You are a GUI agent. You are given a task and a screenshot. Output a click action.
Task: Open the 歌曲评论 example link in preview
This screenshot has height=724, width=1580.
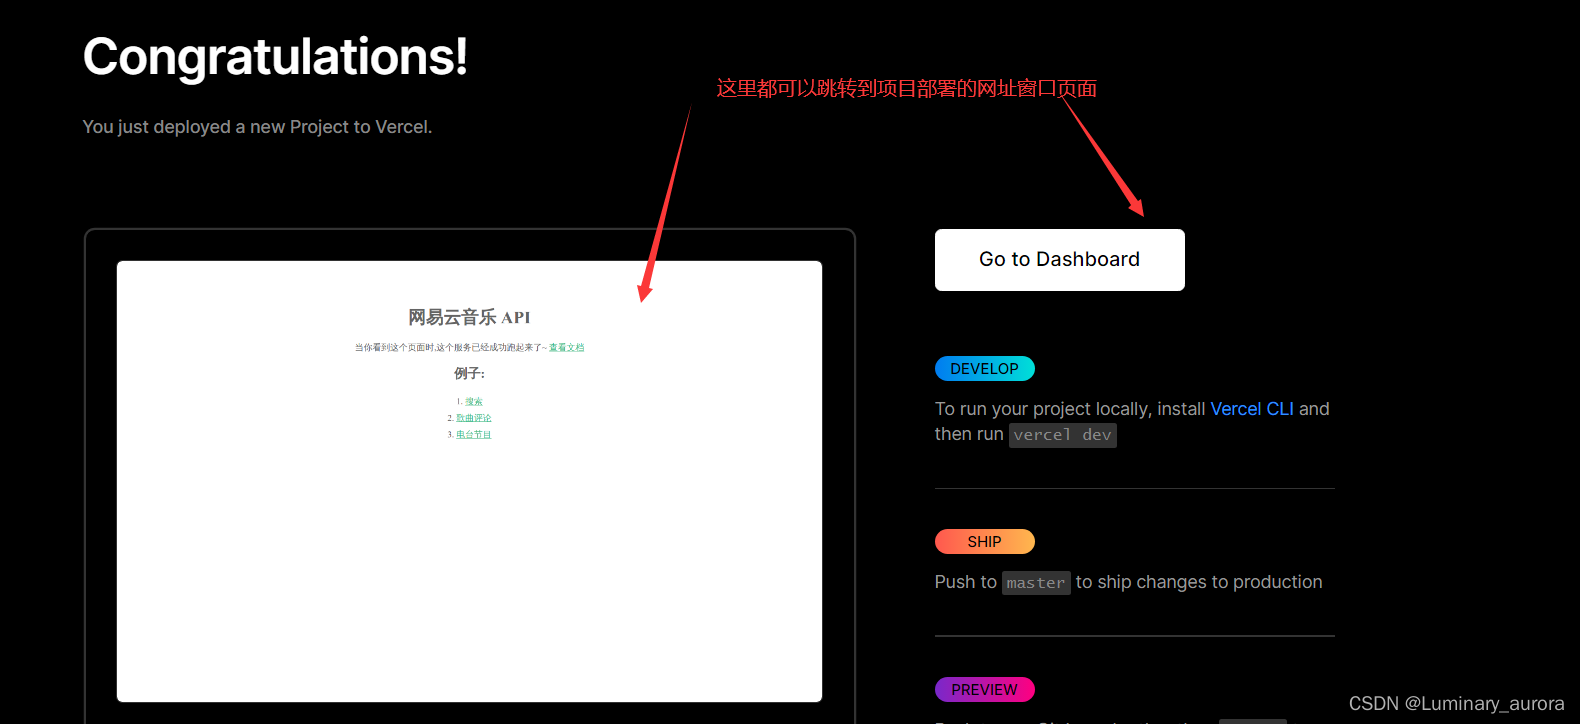click(474, 418)
